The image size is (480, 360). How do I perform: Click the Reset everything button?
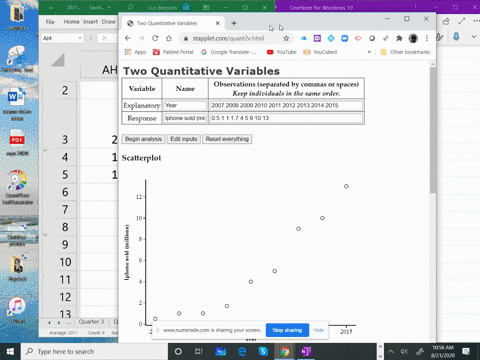(x=227, y=139)
